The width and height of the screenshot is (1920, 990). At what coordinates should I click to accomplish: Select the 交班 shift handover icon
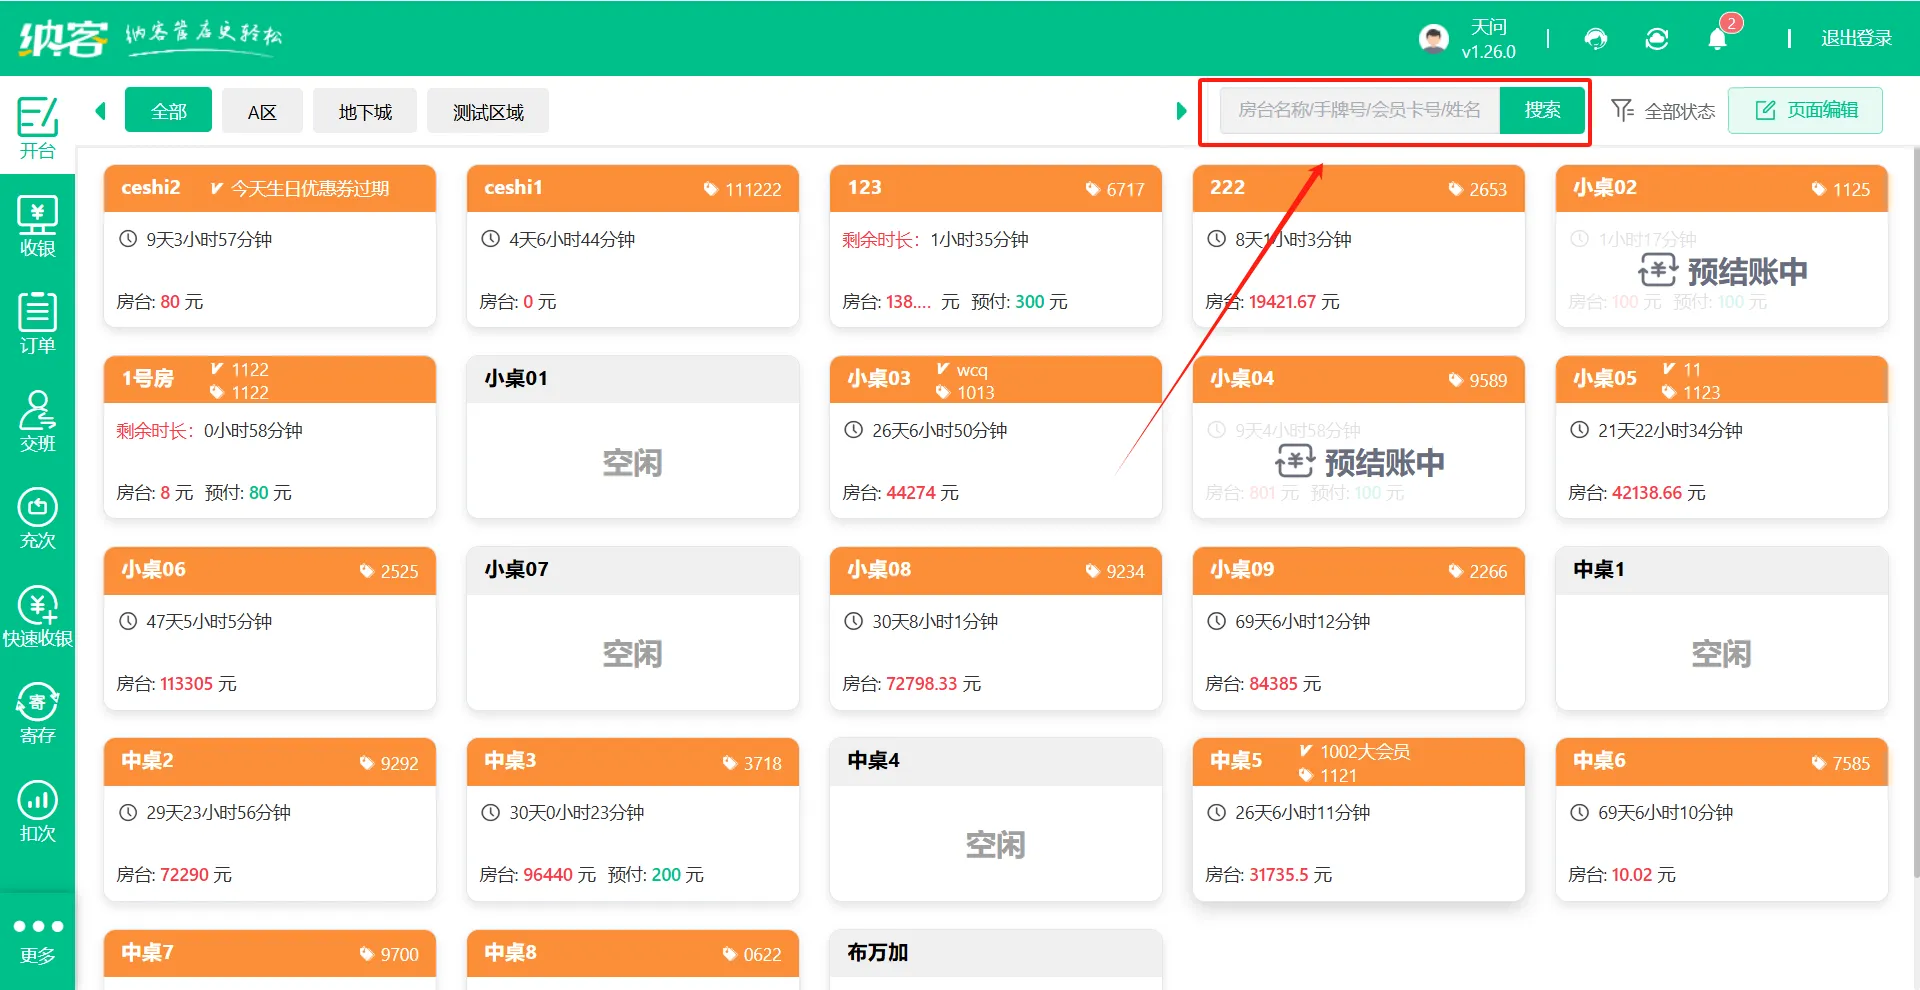37,421
